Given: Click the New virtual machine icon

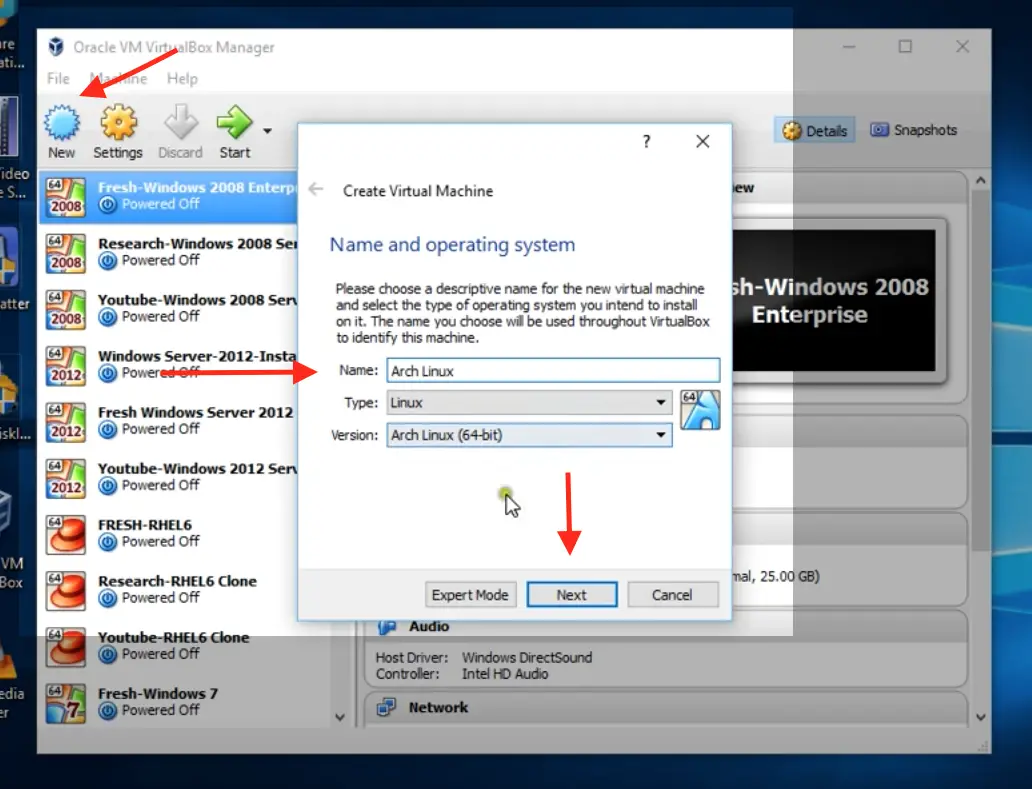Looking at the screenshot, I should [x=61, y=127].
